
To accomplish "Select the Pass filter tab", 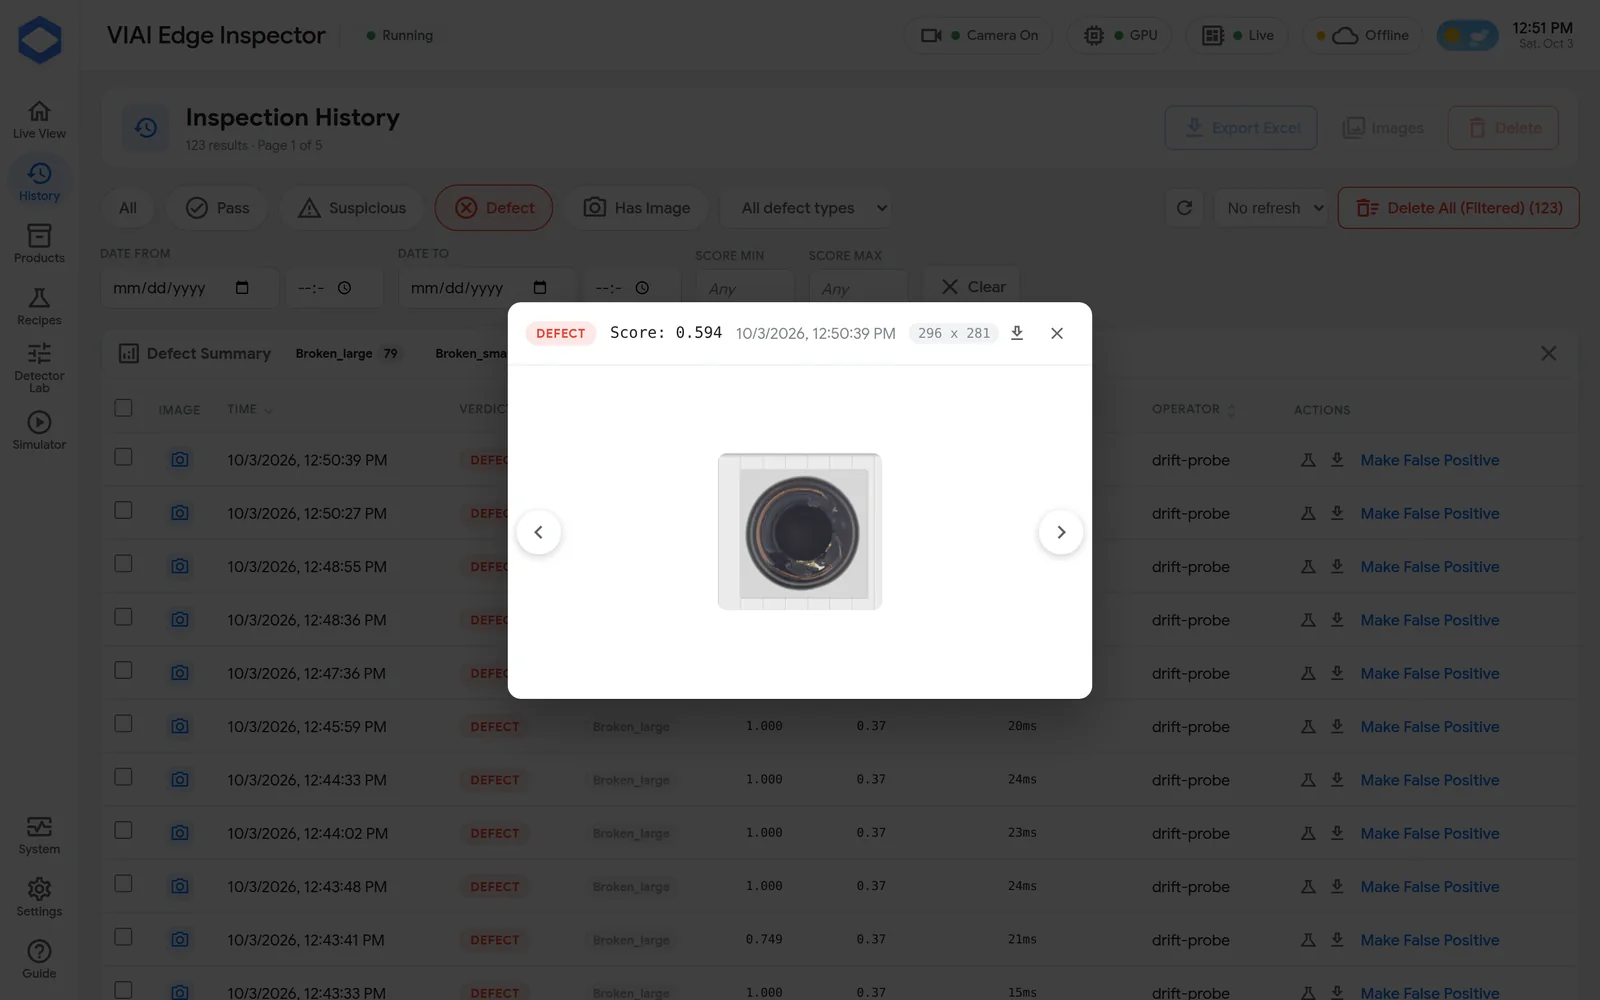I will click(217, 208).
